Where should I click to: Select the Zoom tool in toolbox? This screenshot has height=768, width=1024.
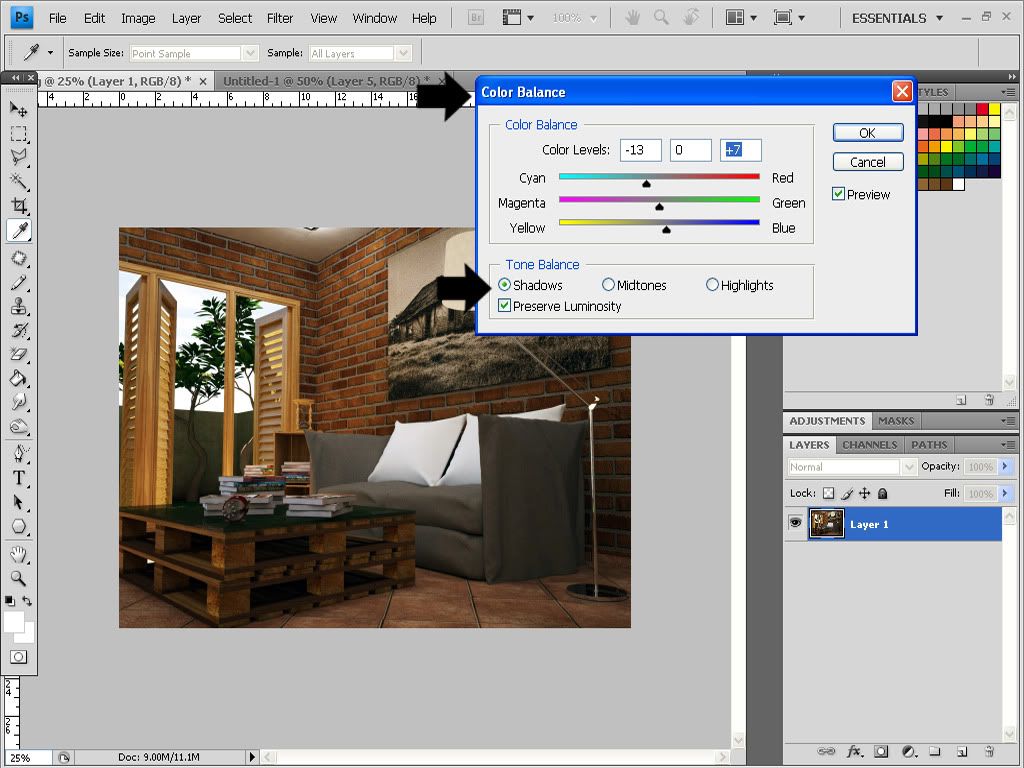(19, 577)
